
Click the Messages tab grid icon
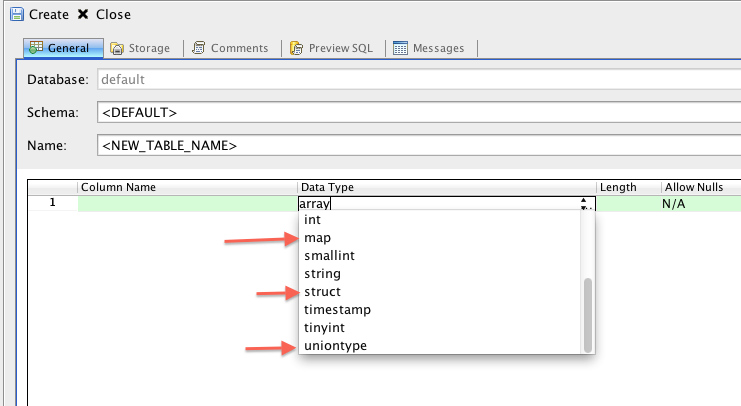pyautogui.click(x=400, y=48)
